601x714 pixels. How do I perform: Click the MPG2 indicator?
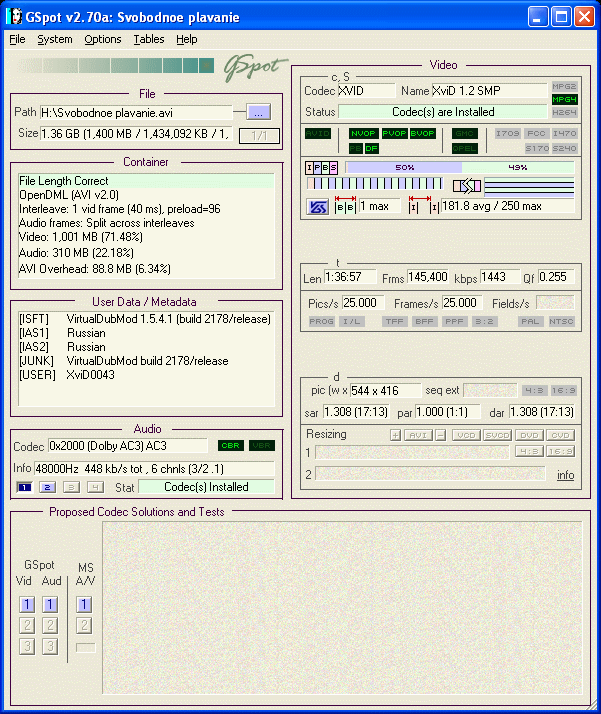point(565,86)
